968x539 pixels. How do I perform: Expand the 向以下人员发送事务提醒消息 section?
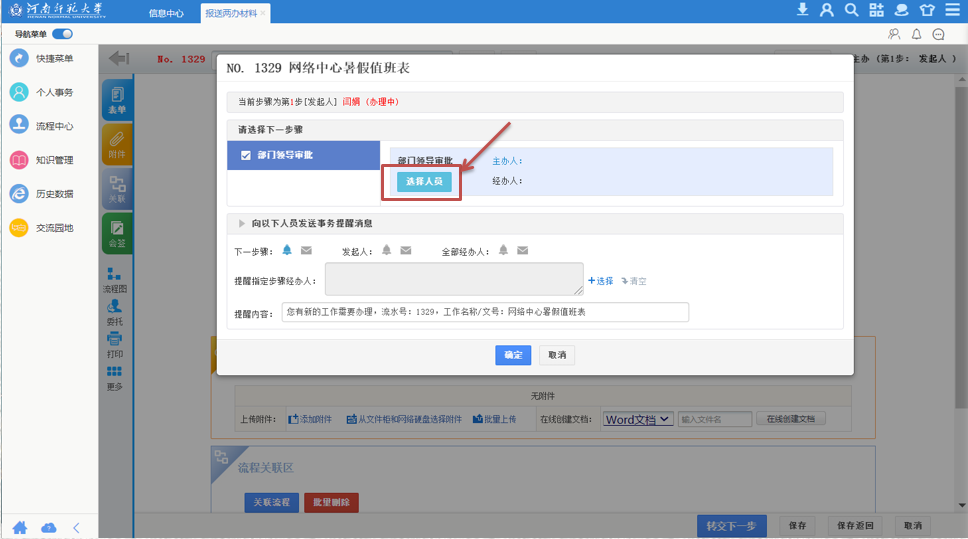242,223
